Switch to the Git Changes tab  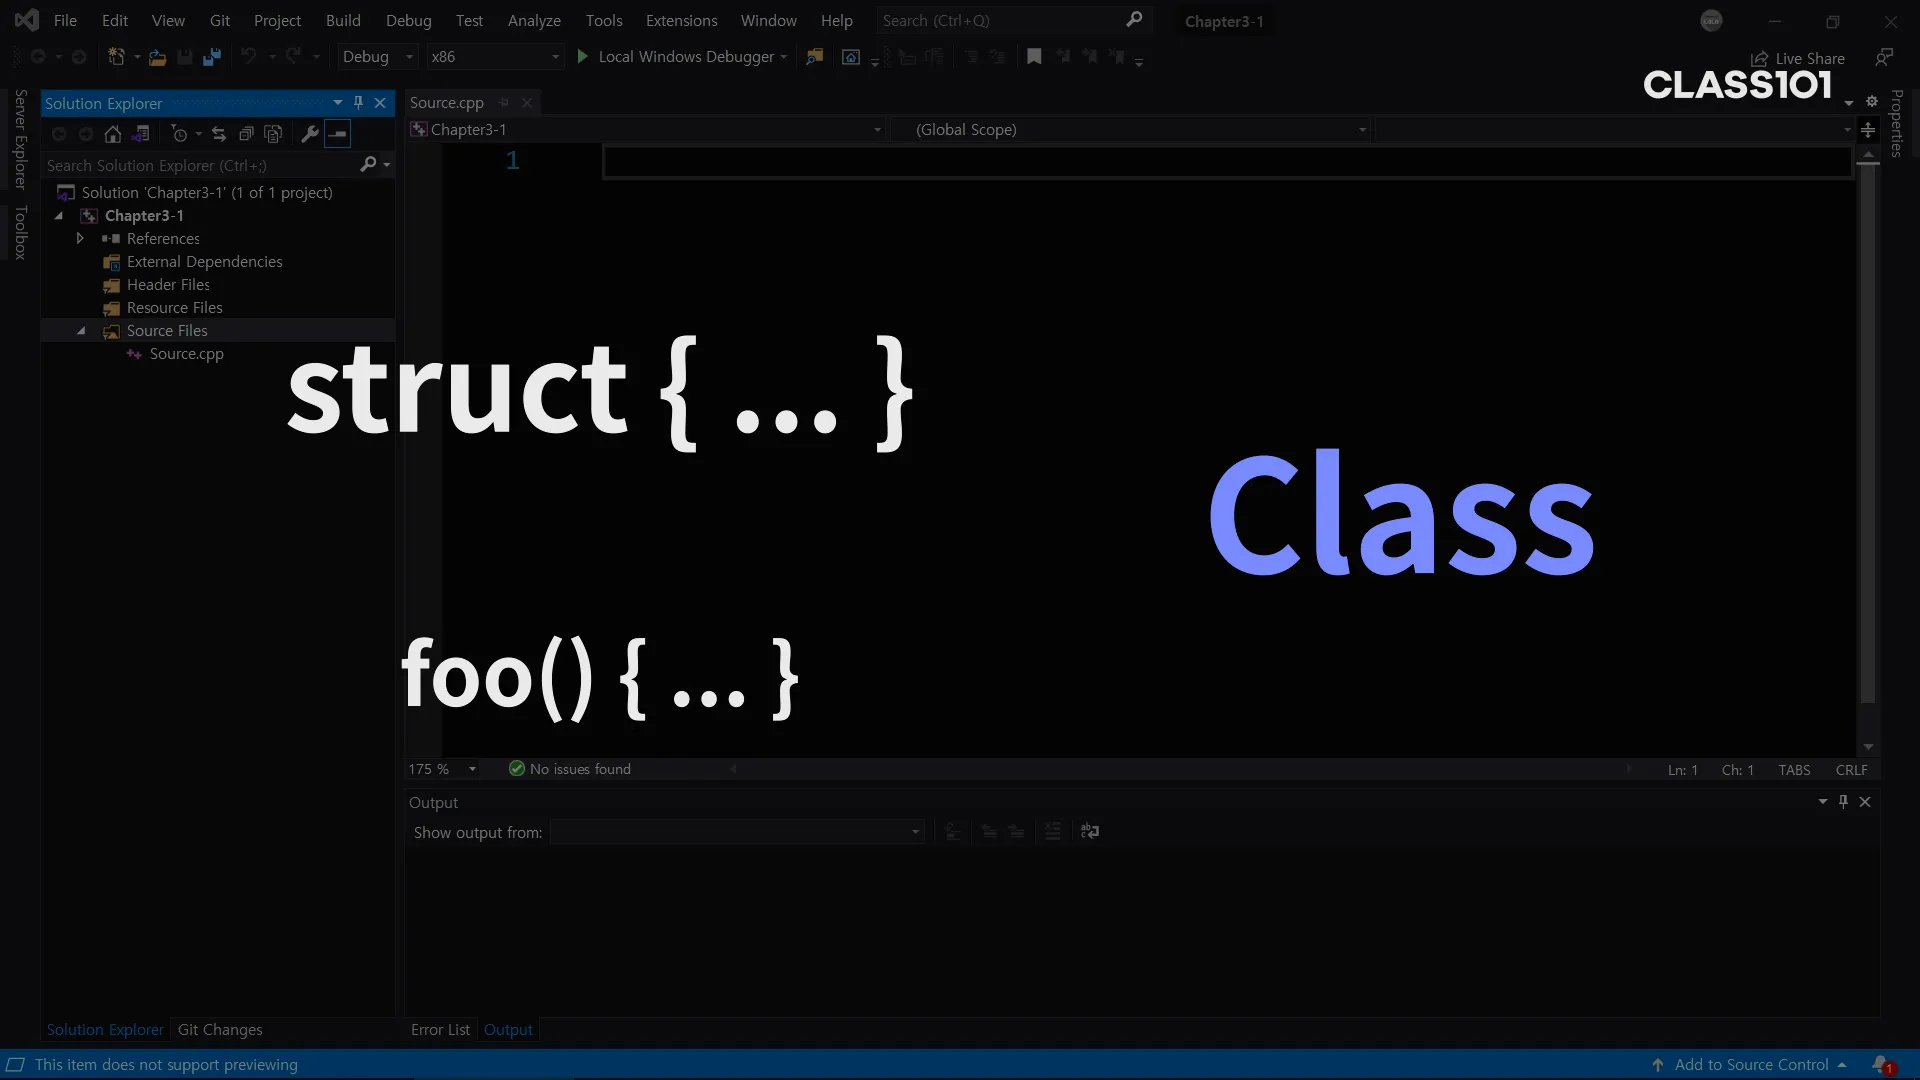(220, 1030)
